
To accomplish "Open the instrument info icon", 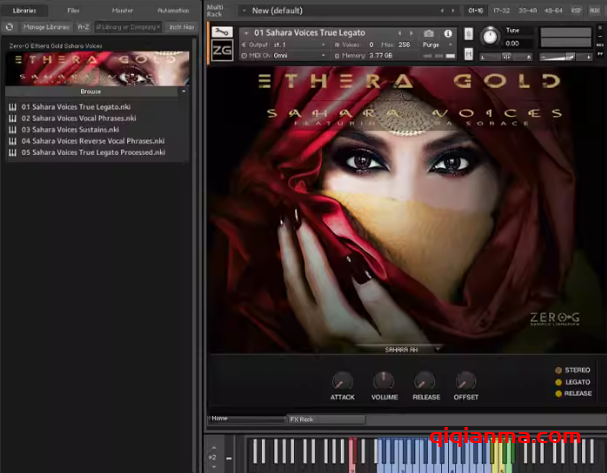I will (447, 33).
